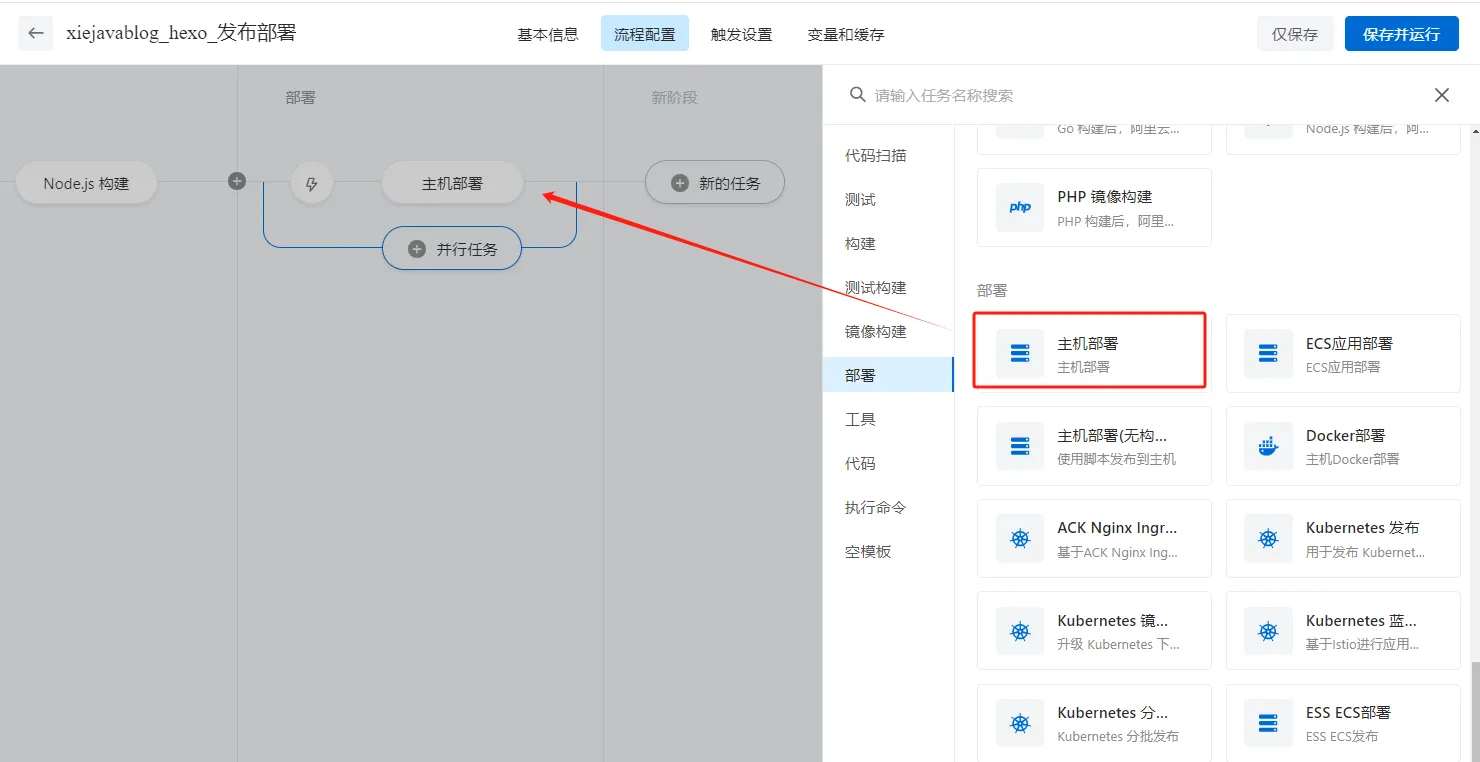Image resolution: width=1480 pixels, height=762 pixels.
Task: Select the Docker部署 whale icon
Action: point(1268,446)
